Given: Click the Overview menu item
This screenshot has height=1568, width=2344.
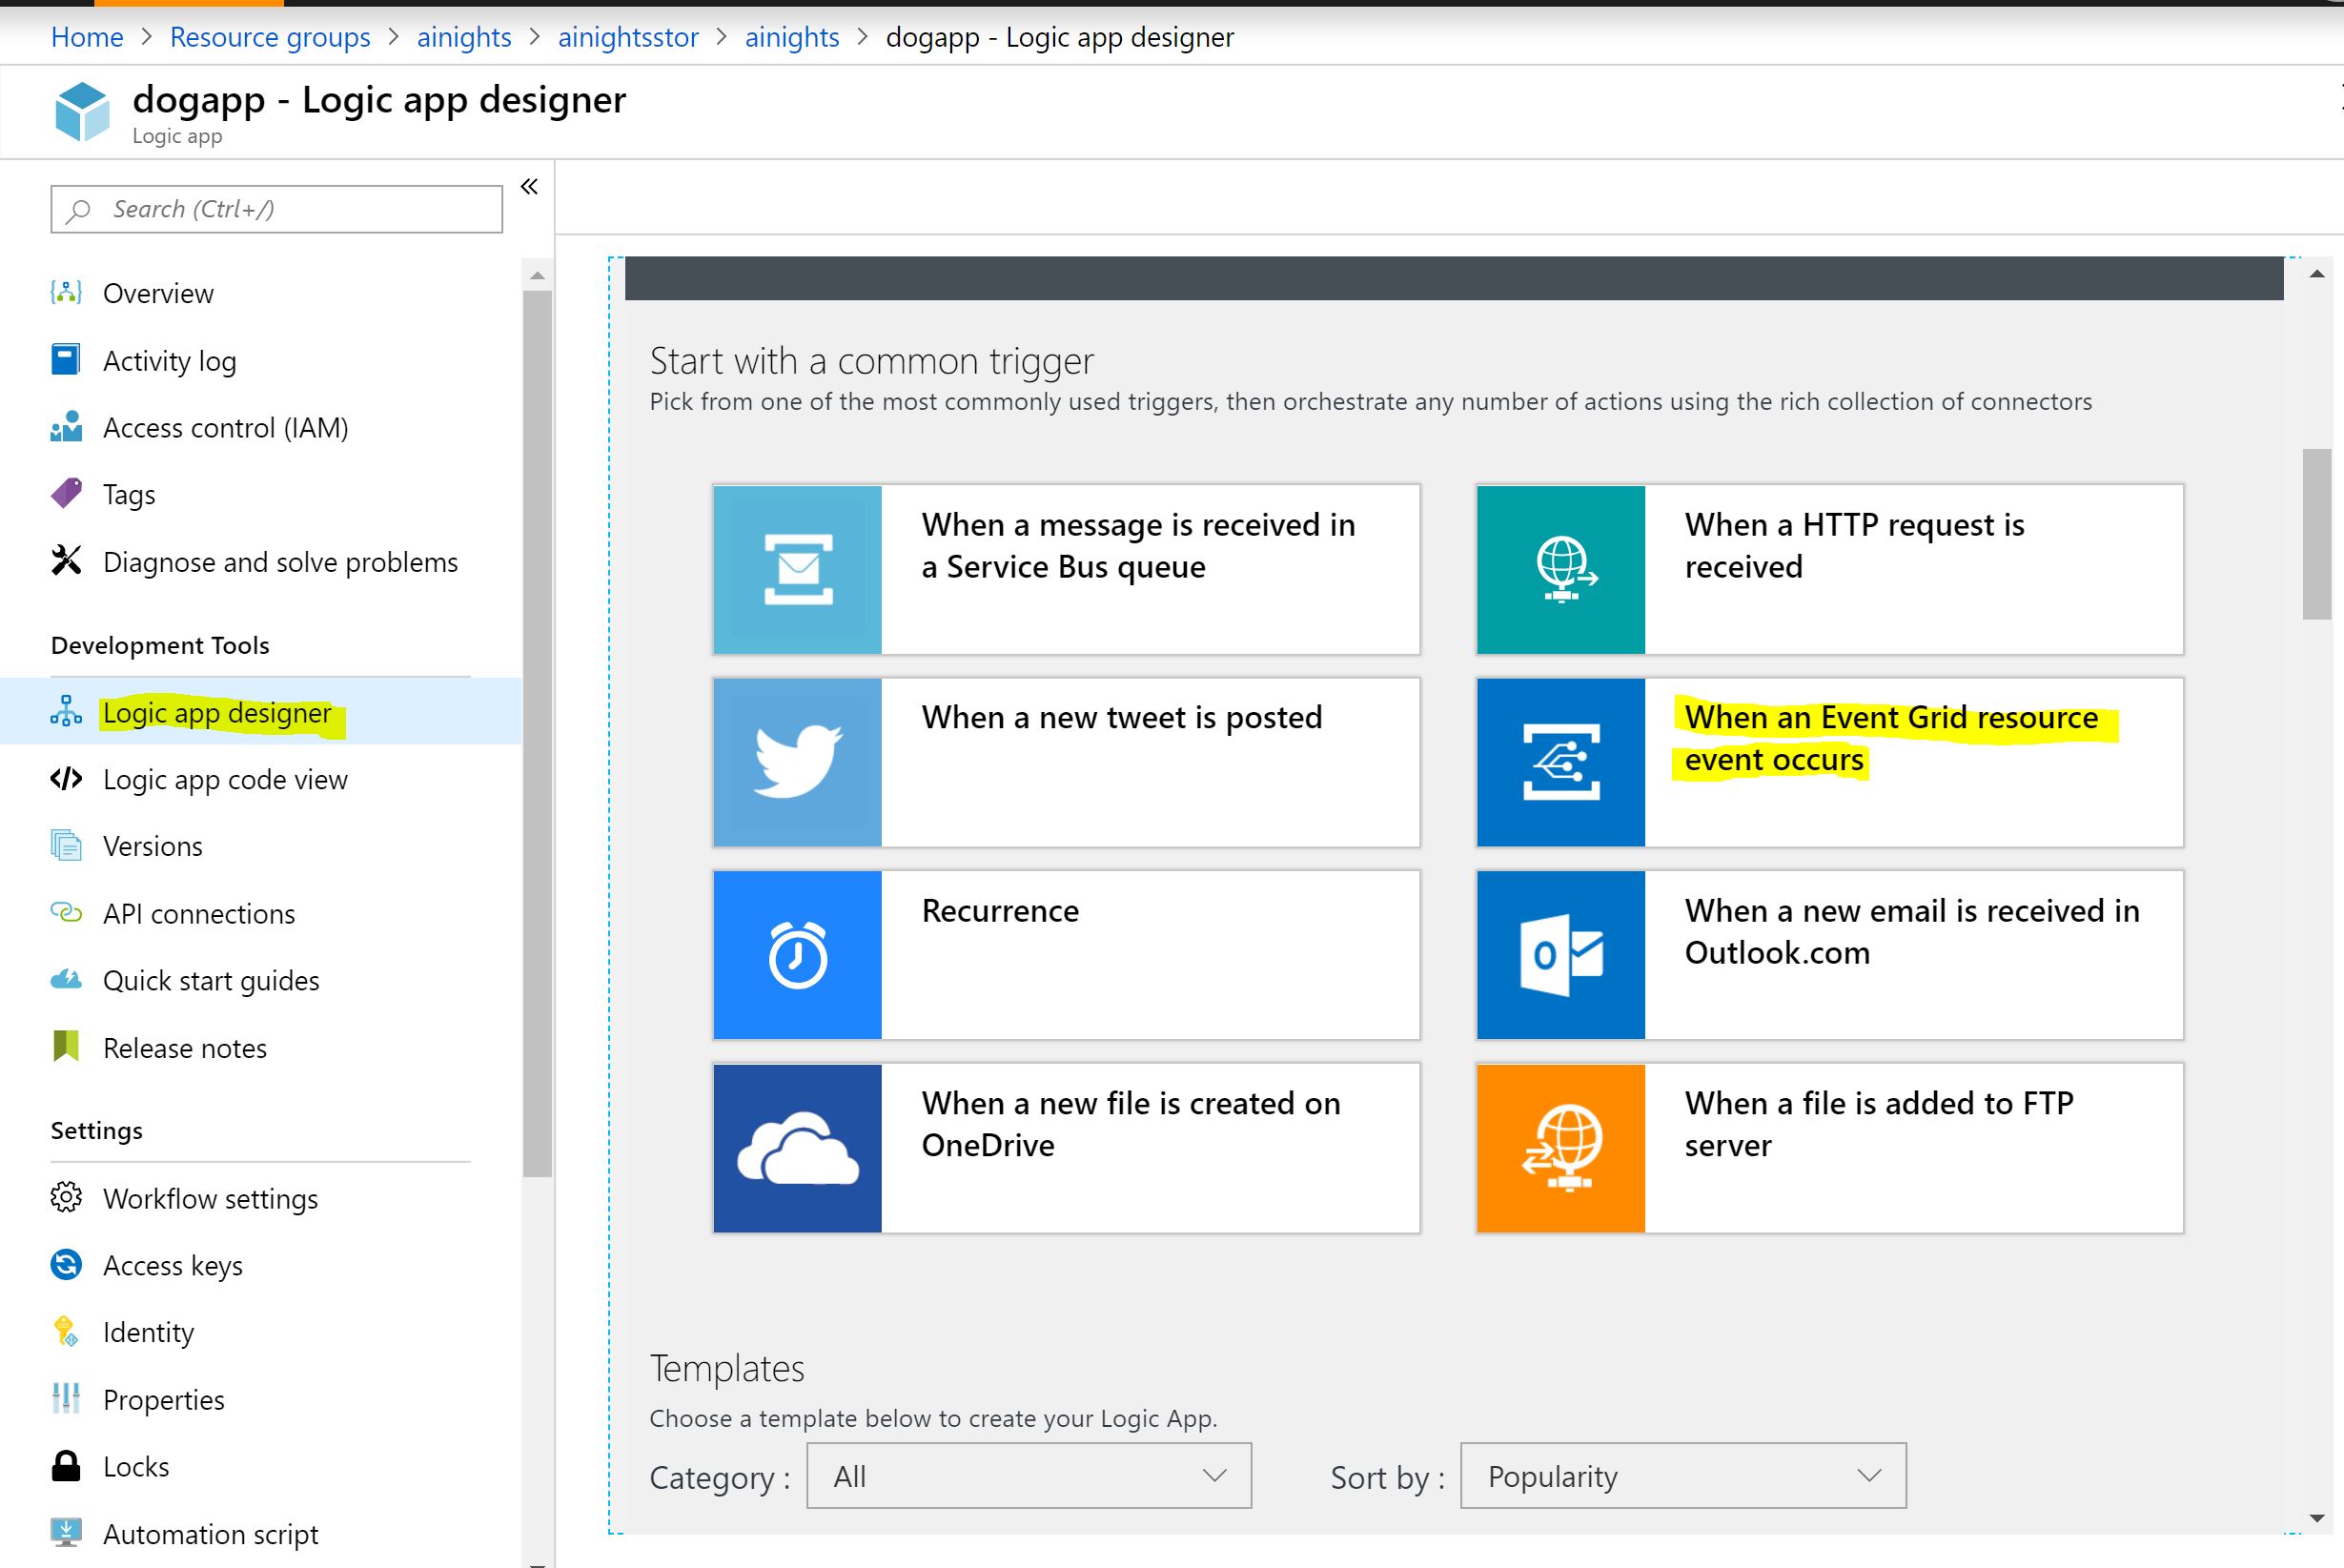Looking at the screenshot, I should (159, 293).
